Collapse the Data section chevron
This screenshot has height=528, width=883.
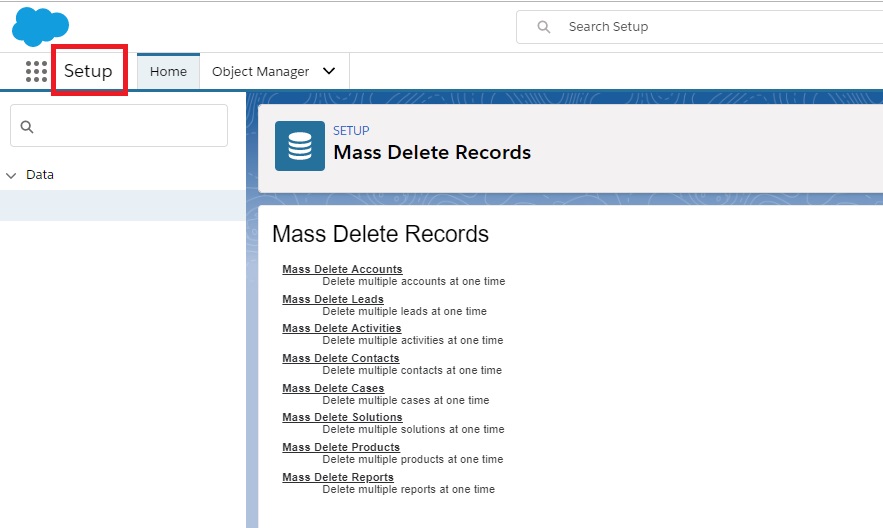coord(12,175)
